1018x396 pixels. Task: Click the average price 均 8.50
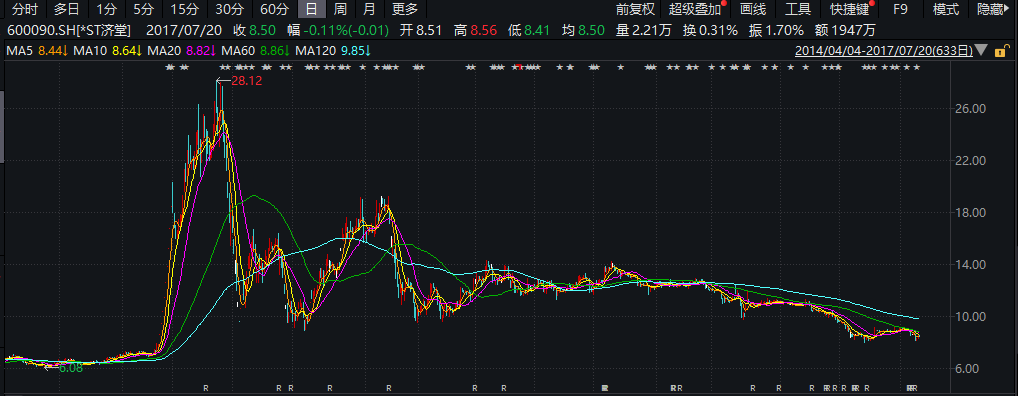click(x=583, y=30)
